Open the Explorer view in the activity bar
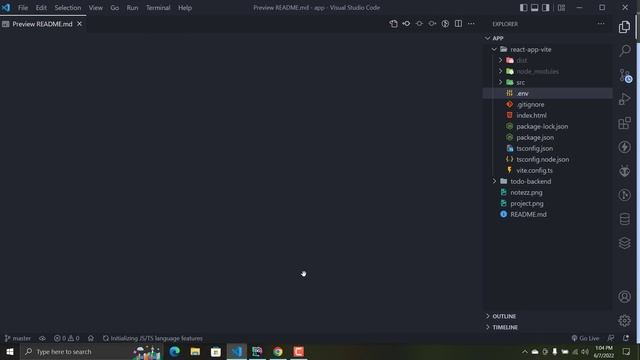Image resolution: width=640 pixels, height=360 pixels. [624, 27]
